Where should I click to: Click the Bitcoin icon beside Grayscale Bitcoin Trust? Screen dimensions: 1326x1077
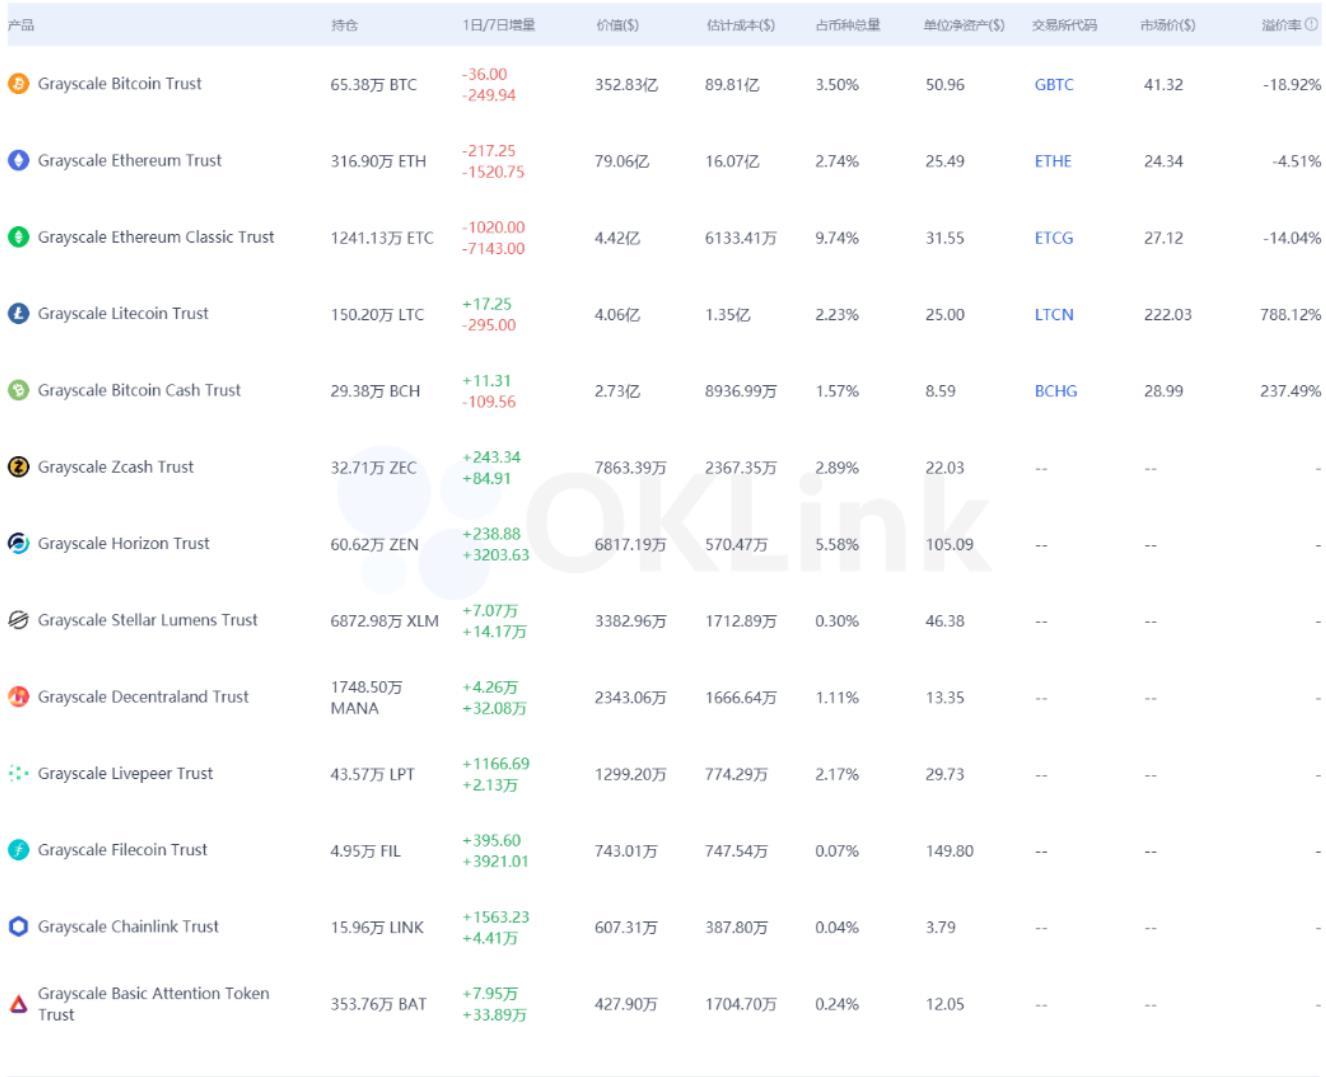tap(18, 84)
